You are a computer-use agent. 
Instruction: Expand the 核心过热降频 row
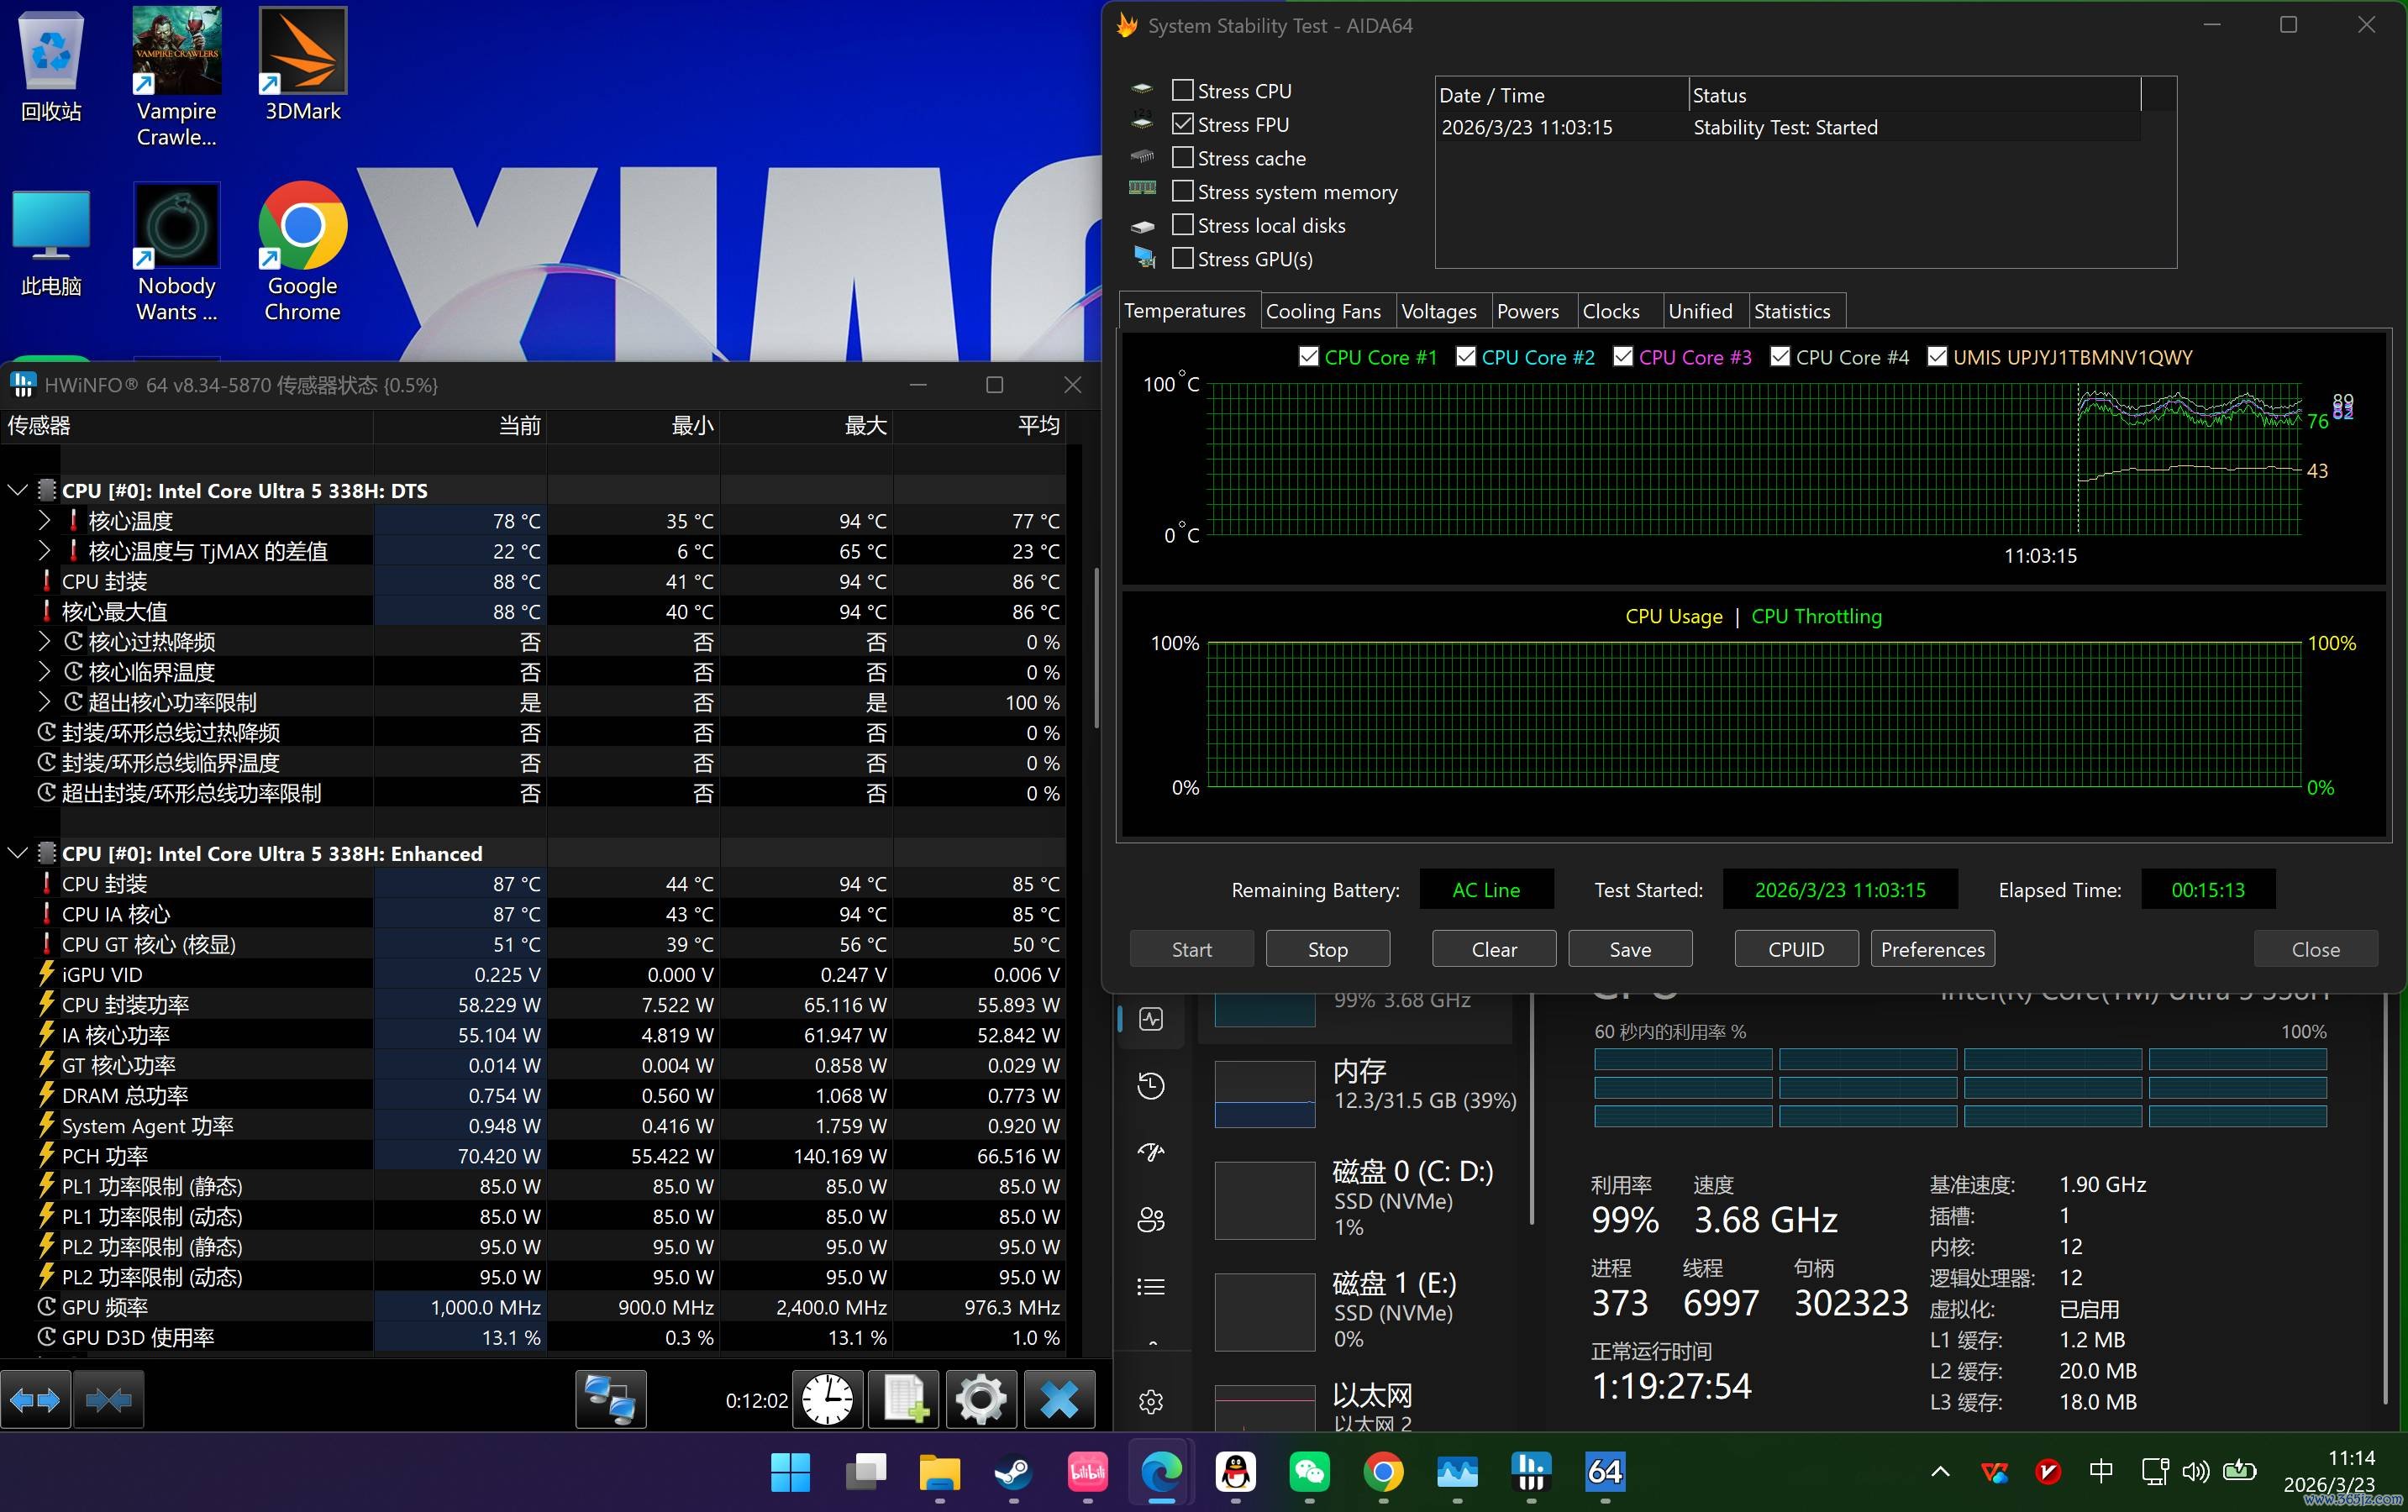pos(44,641)
